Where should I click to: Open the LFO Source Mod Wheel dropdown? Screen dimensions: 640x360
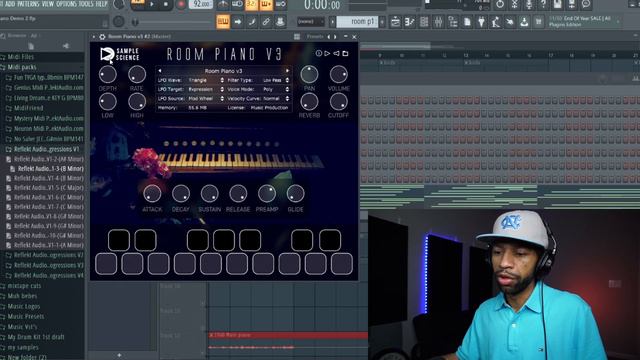(x=206, y=98)
